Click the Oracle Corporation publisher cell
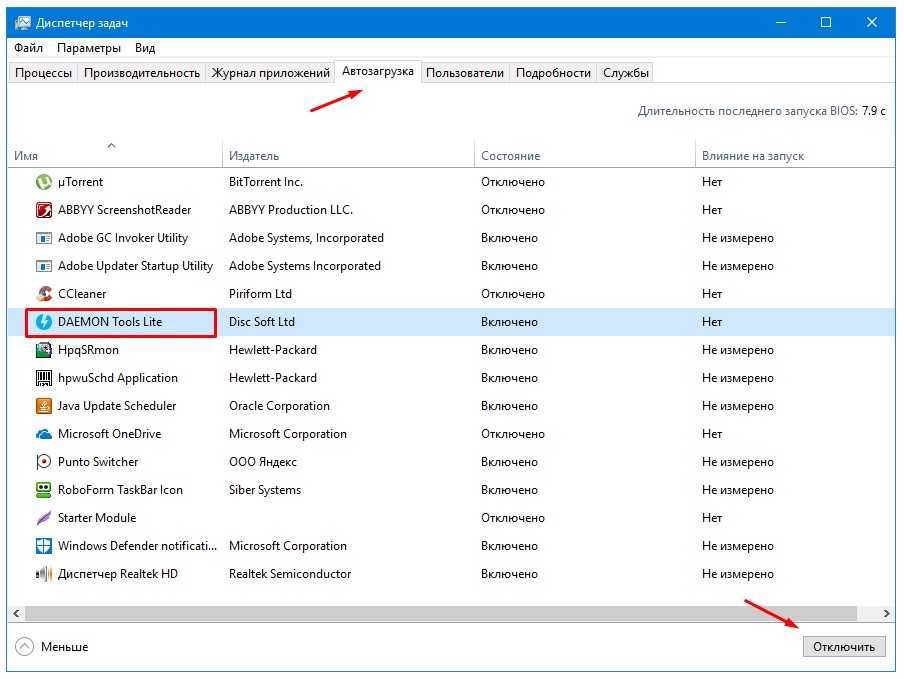The height and width of the screenshot is (679, 904). pyautogui.click(x=279, y=406)
